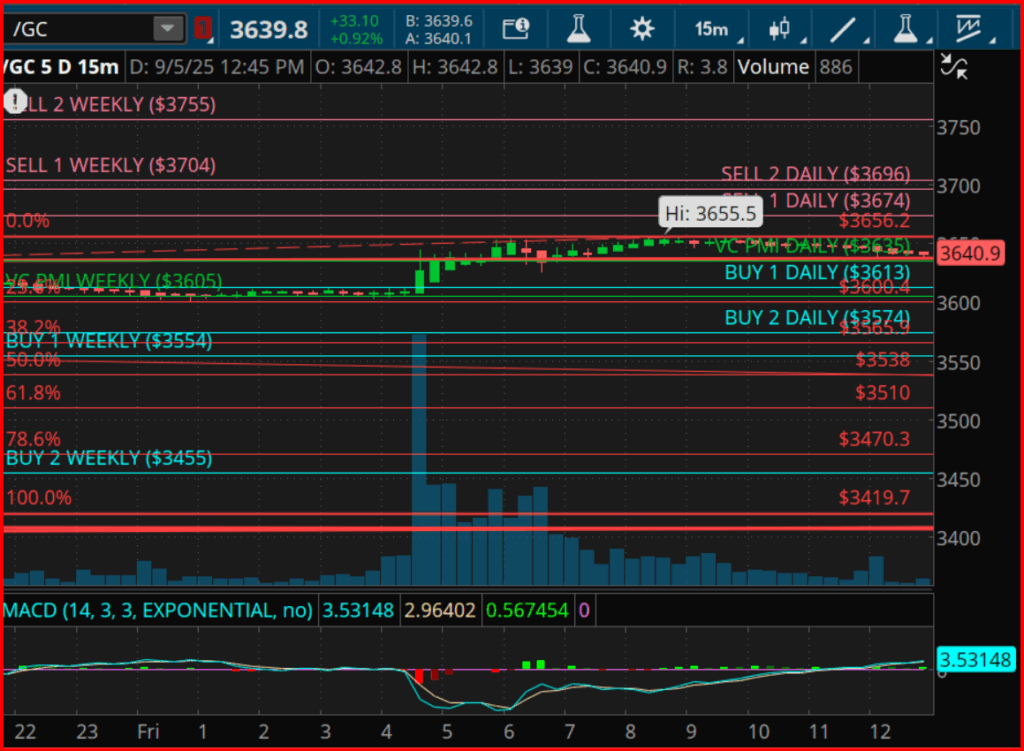Open Studies via first flask icon
Image resolution: width=1024 pixels, height=751 pixels.
pos(579,29)
